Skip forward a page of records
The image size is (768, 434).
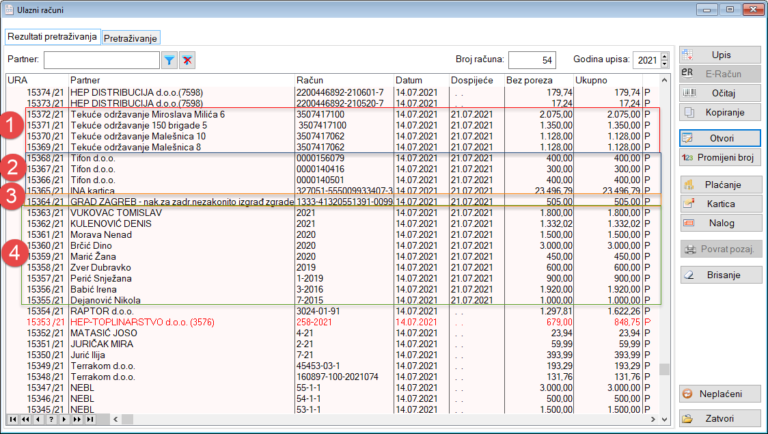76,420
